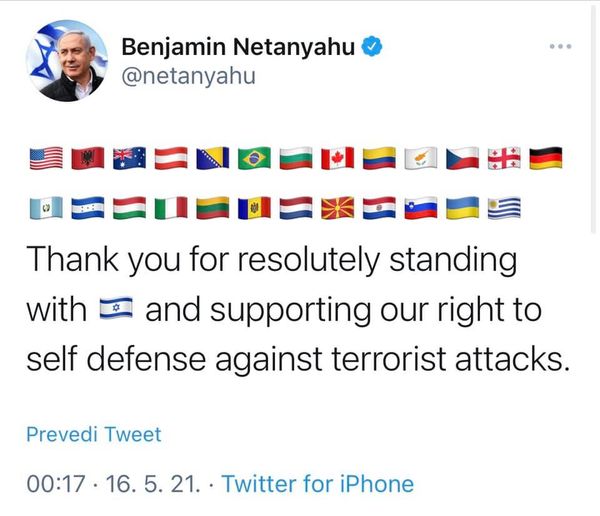Click the Ukraine blue-yellow flag emoji
The width and height of the screenshot is (600, 516).
pos(462,208)
